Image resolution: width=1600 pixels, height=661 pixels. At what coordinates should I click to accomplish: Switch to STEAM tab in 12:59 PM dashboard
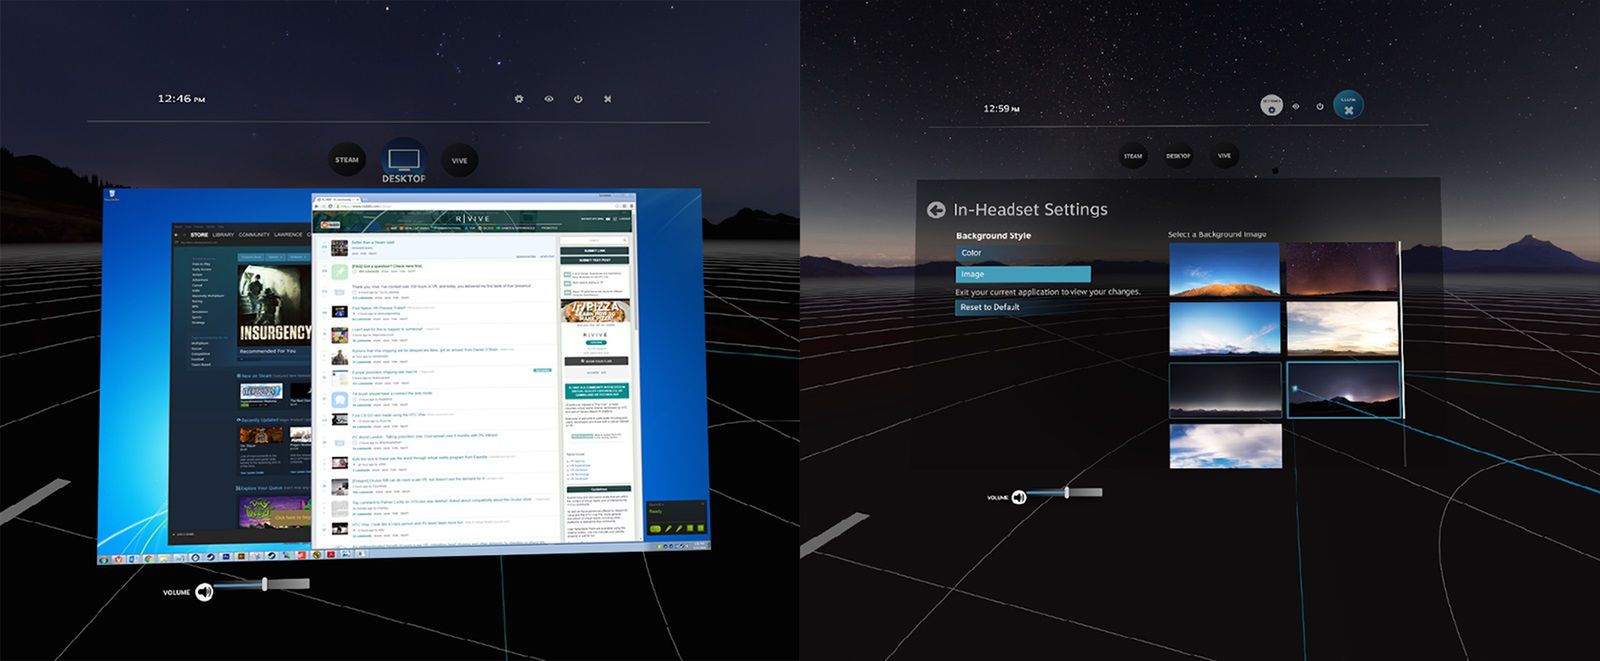(x=1133, y=156)
